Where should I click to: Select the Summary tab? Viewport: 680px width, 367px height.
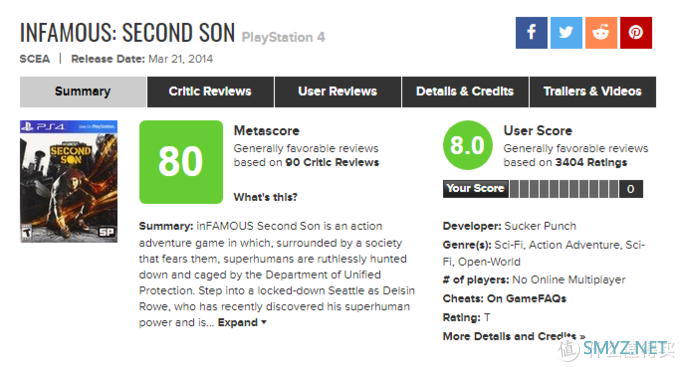(83, 92)
